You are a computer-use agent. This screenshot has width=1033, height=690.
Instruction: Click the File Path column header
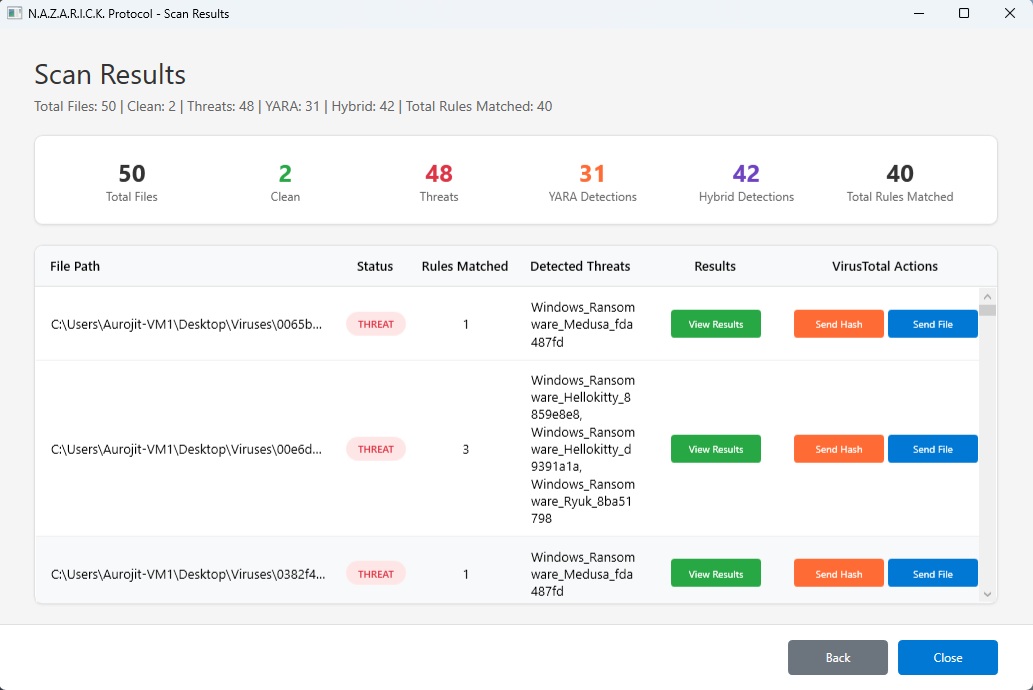(75, 266)
